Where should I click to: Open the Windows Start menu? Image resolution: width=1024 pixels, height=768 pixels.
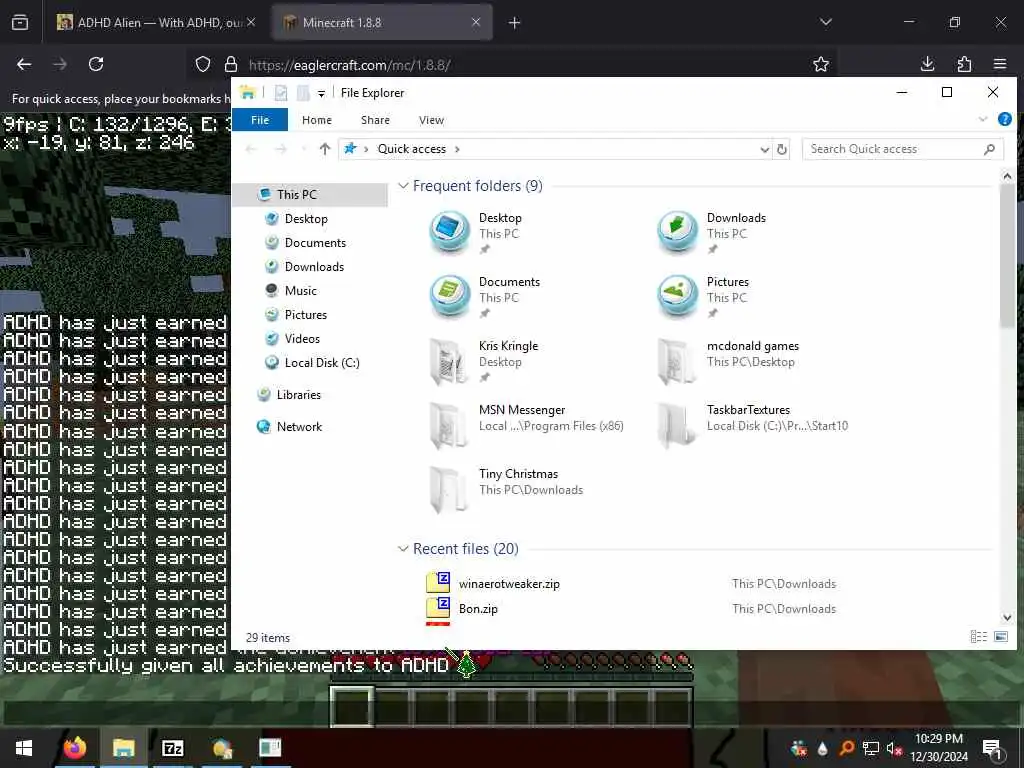[x=24, y=748]
